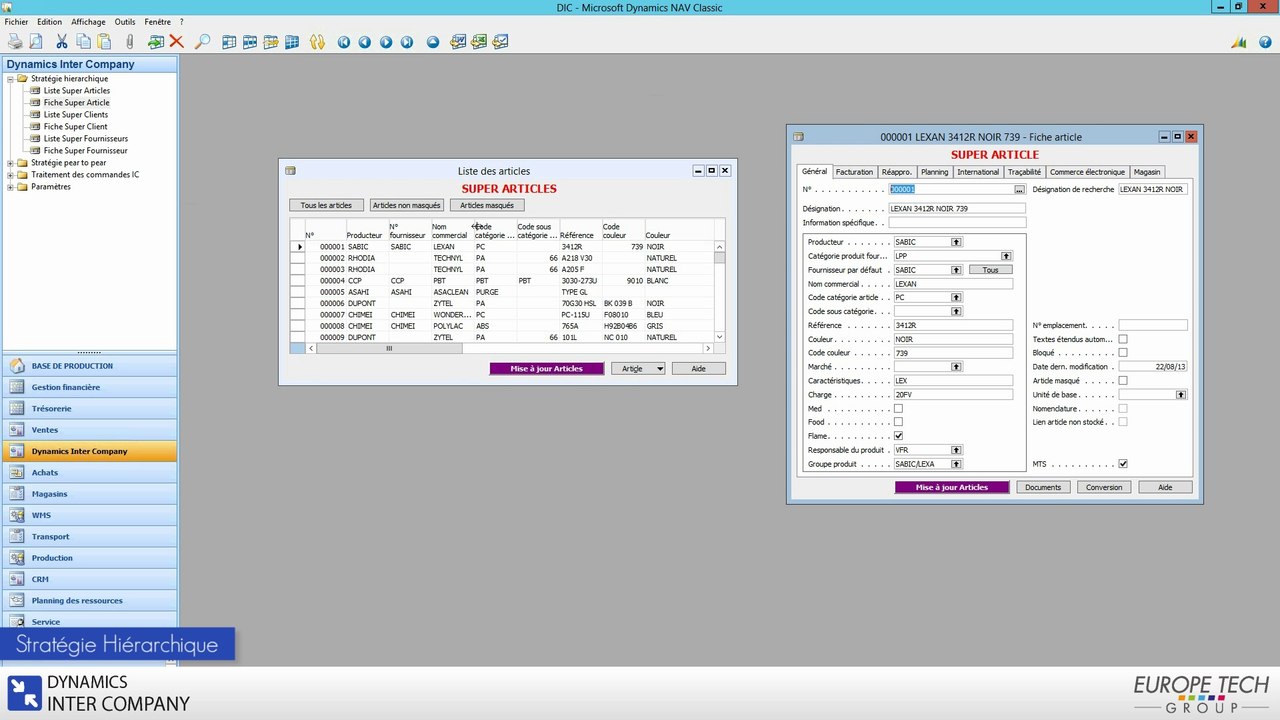Open the Affichage menu
This screenshot has width=1280, height=720.
(88, 21)
